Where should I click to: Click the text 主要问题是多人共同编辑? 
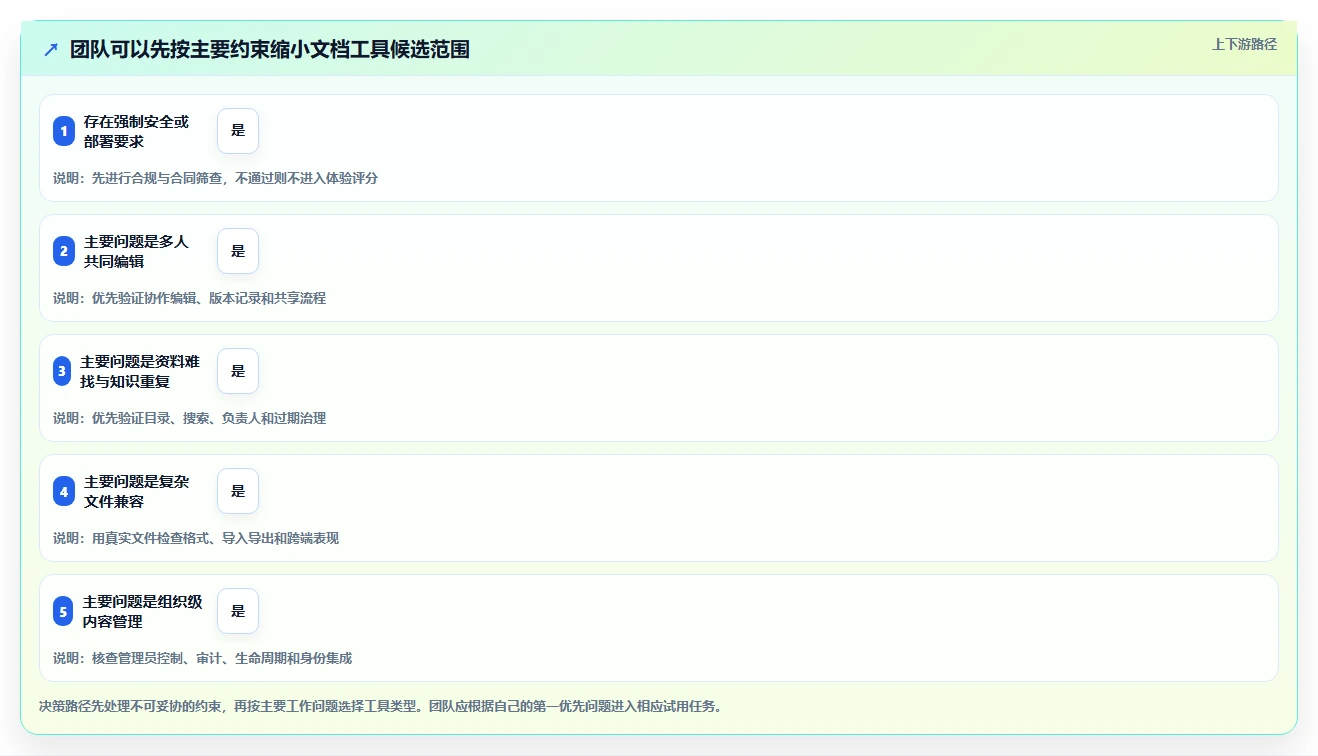click(x=136, y=251)
